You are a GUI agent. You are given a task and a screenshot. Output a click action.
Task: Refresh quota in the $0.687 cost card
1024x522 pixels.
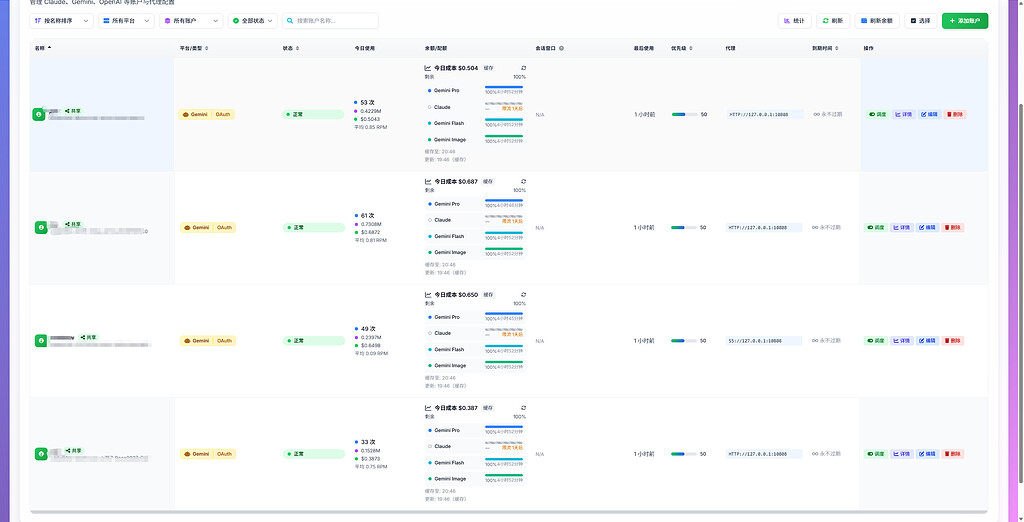click(x=523, y=182)
